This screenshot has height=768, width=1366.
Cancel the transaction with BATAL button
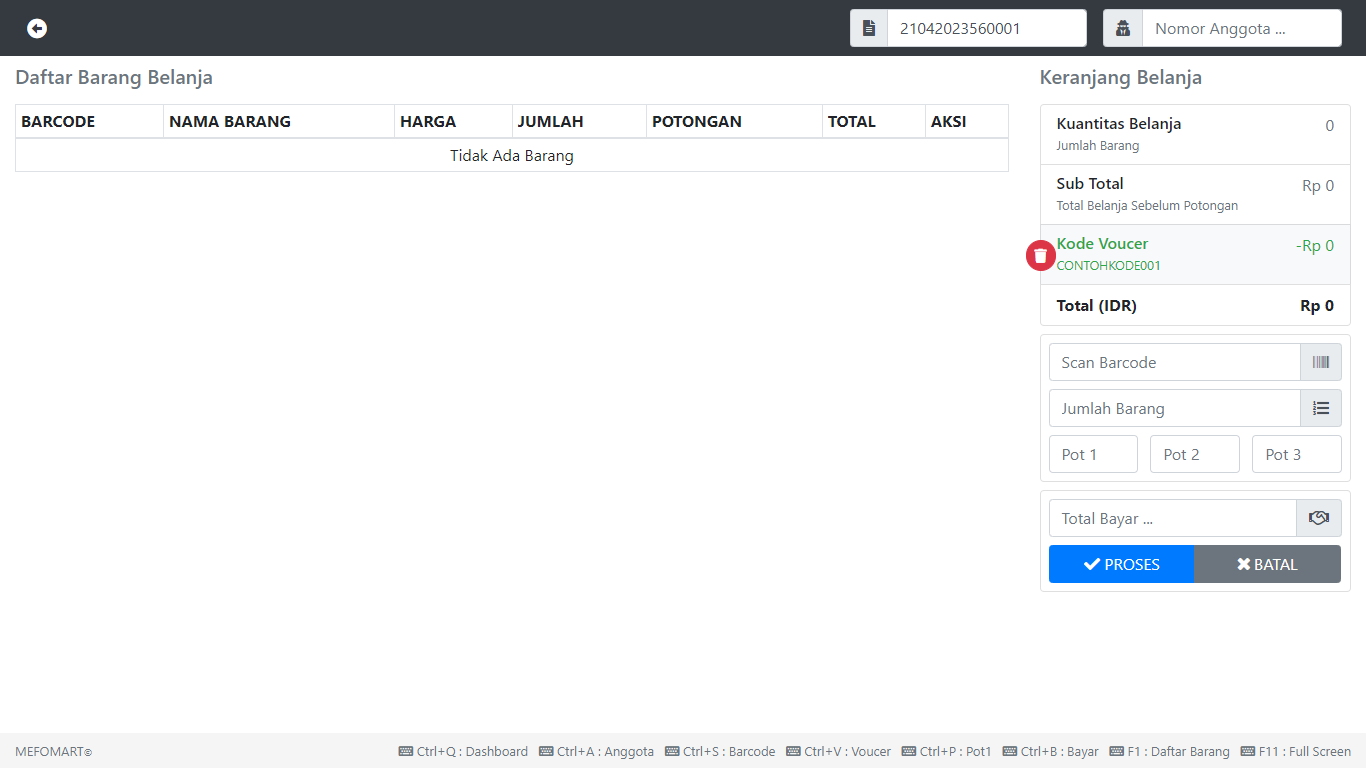(1267, 564)
